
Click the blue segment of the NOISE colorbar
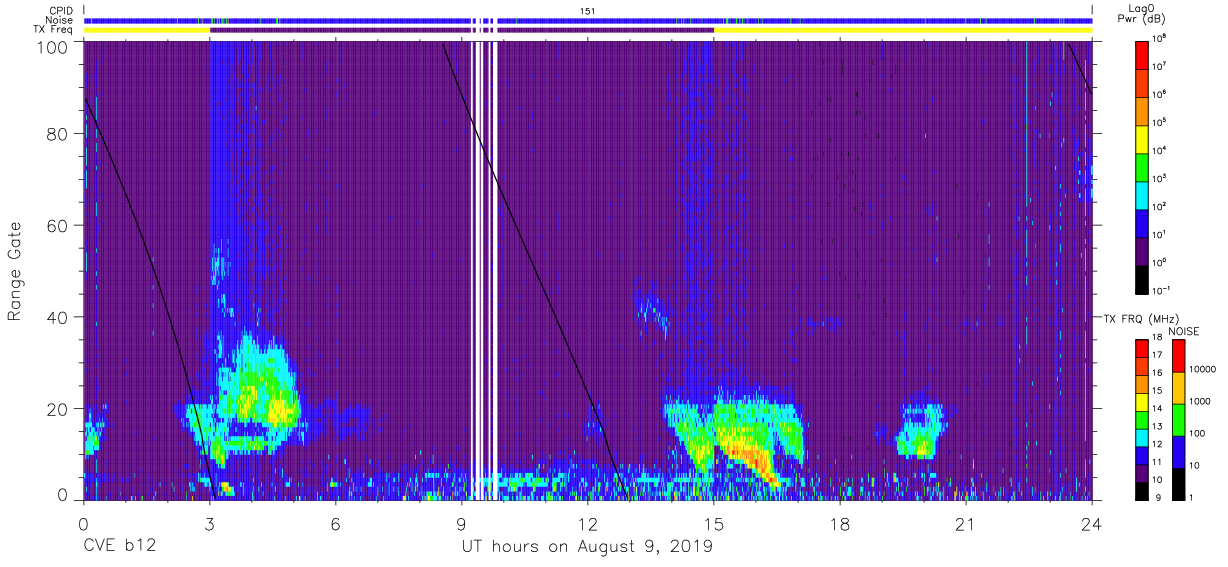tap(1178, 452)
